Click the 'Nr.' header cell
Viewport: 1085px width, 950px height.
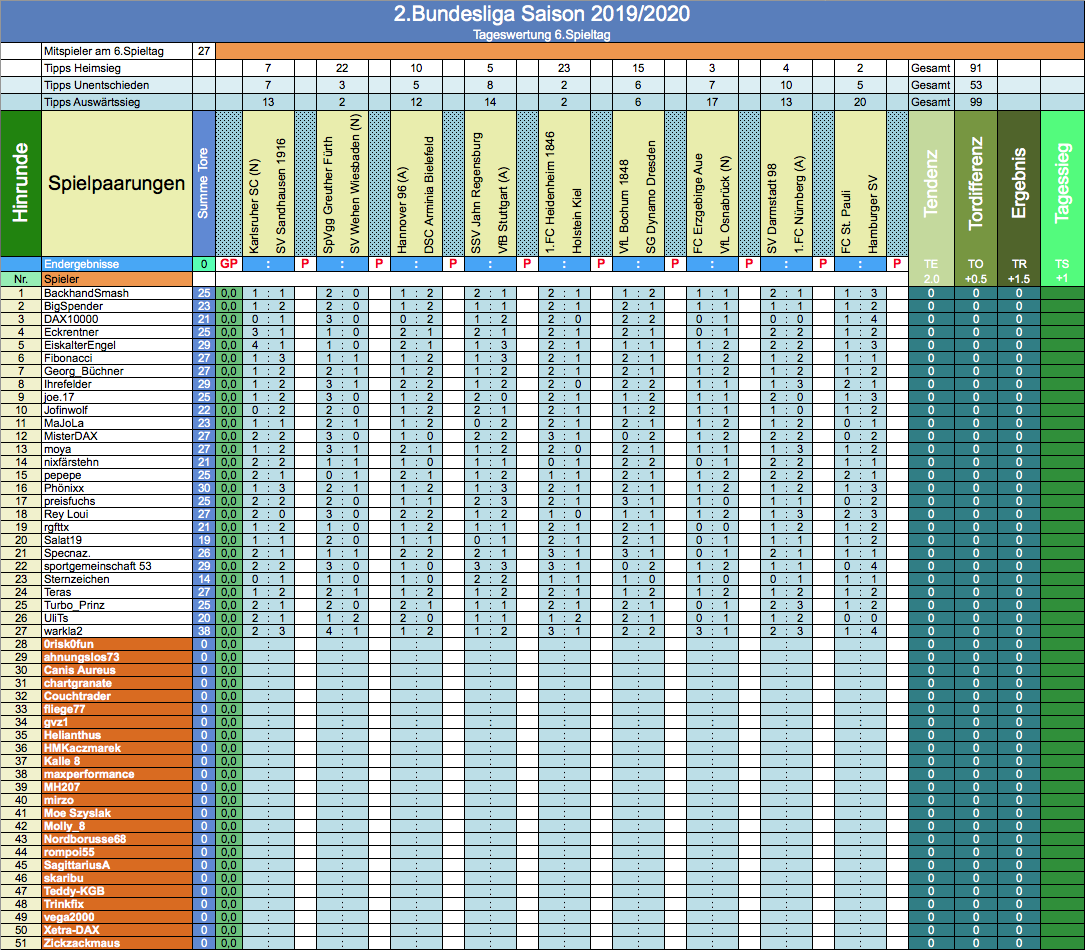21,280
